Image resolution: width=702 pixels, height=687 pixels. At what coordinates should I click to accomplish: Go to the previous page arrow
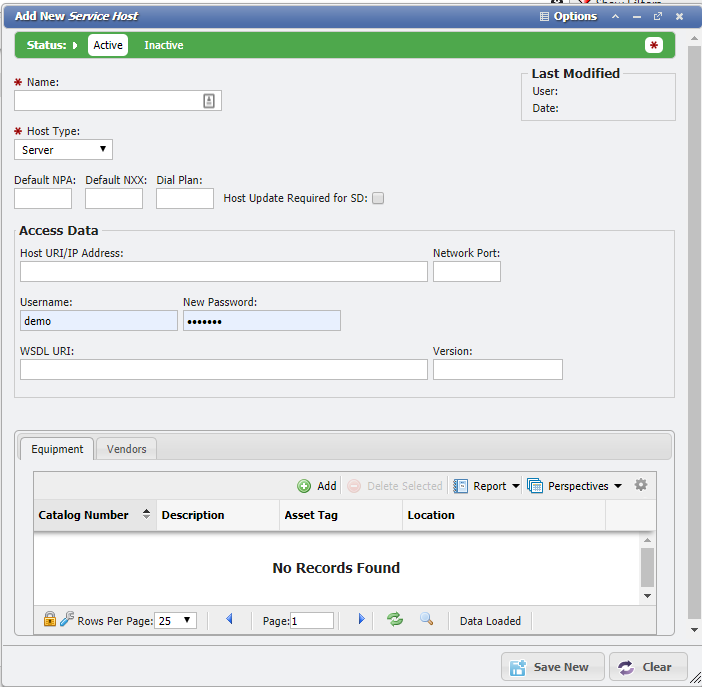tap(229, 620)
